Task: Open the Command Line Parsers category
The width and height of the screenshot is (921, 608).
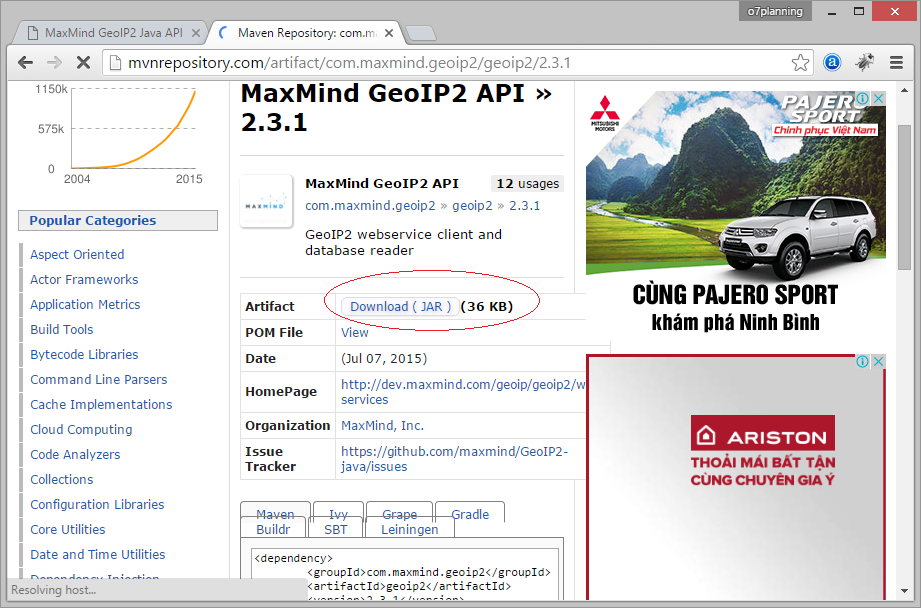Action: (99, 379)
